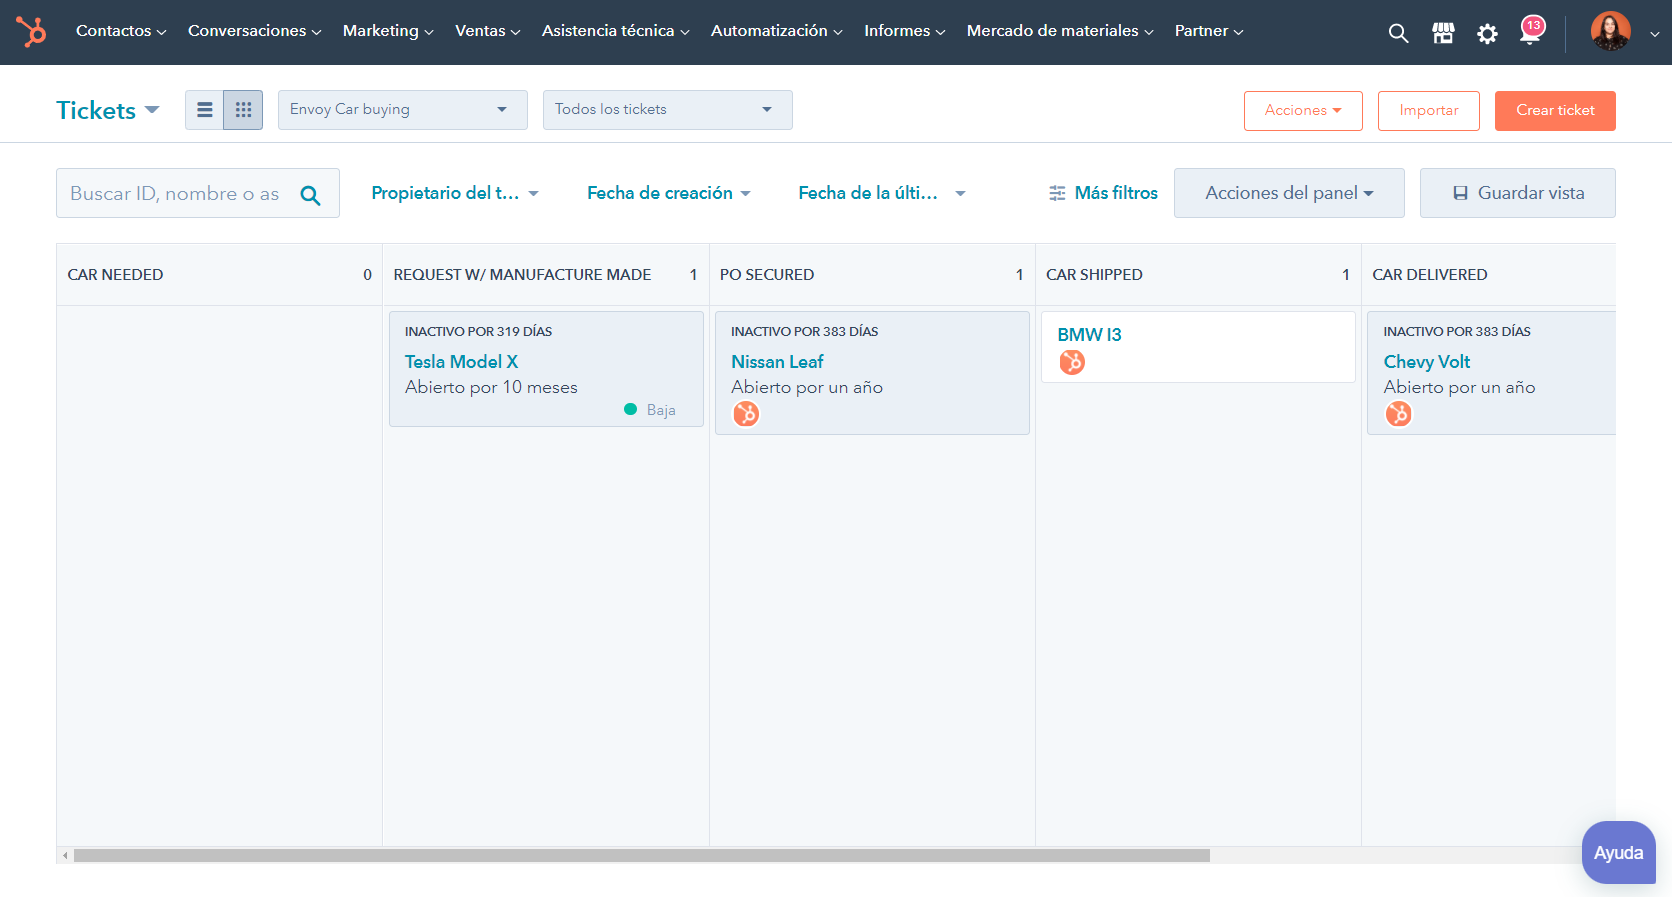1672x897 pixels.
Task: Click 'Abierto por un año' on Chevy Volt card
Action: coord(1459,388)
